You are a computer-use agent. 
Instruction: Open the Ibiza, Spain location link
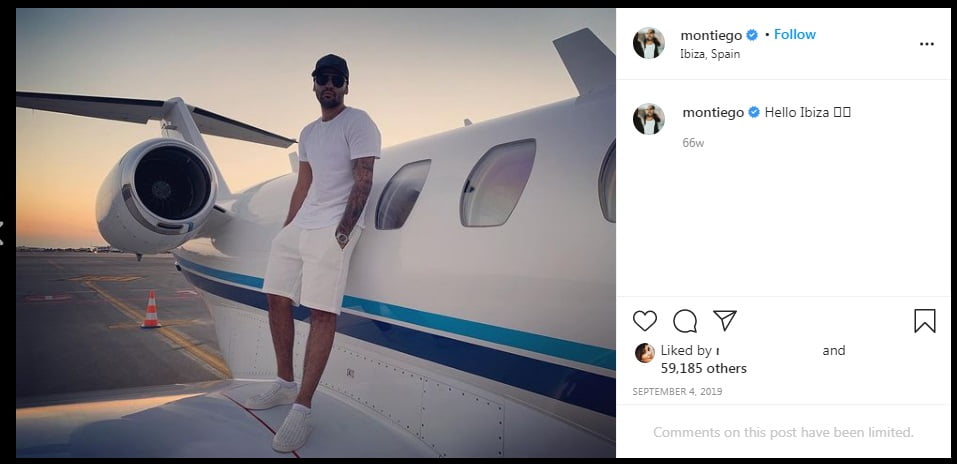[710, 54]
